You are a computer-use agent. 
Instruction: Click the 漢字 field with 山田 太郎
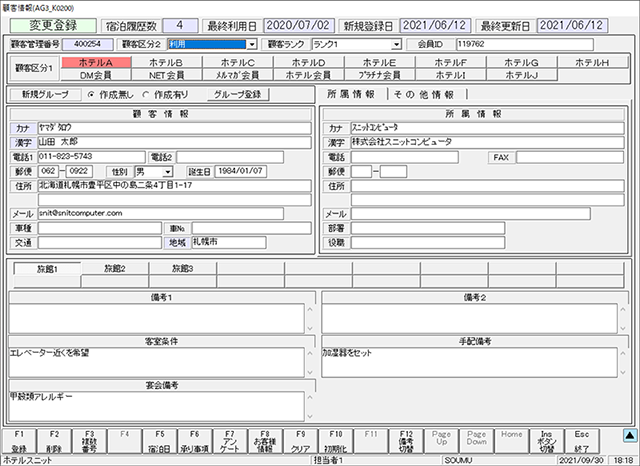175,142
